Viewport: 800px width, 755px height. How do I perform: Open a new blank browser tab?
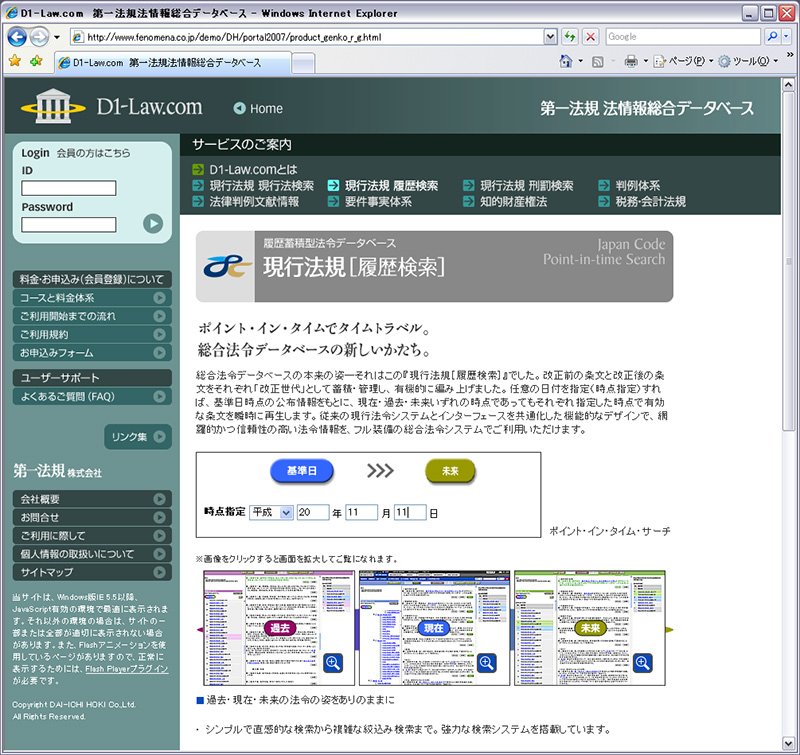(x=303, y=64)
